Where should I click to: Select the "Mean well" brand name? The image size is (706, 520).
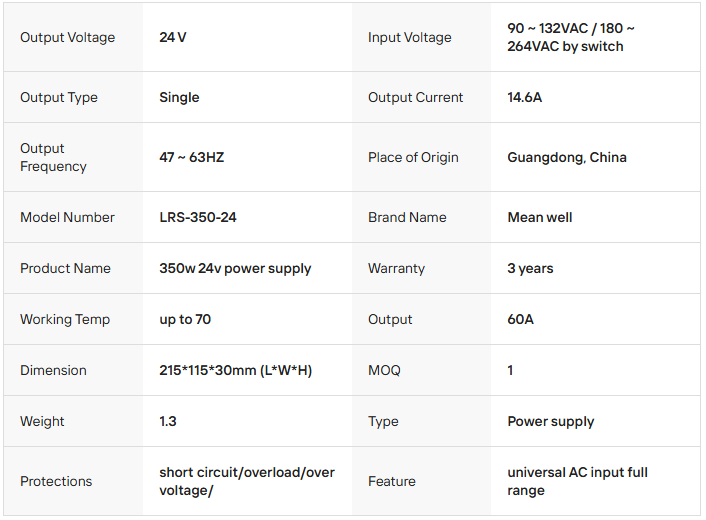pos(539,218)
